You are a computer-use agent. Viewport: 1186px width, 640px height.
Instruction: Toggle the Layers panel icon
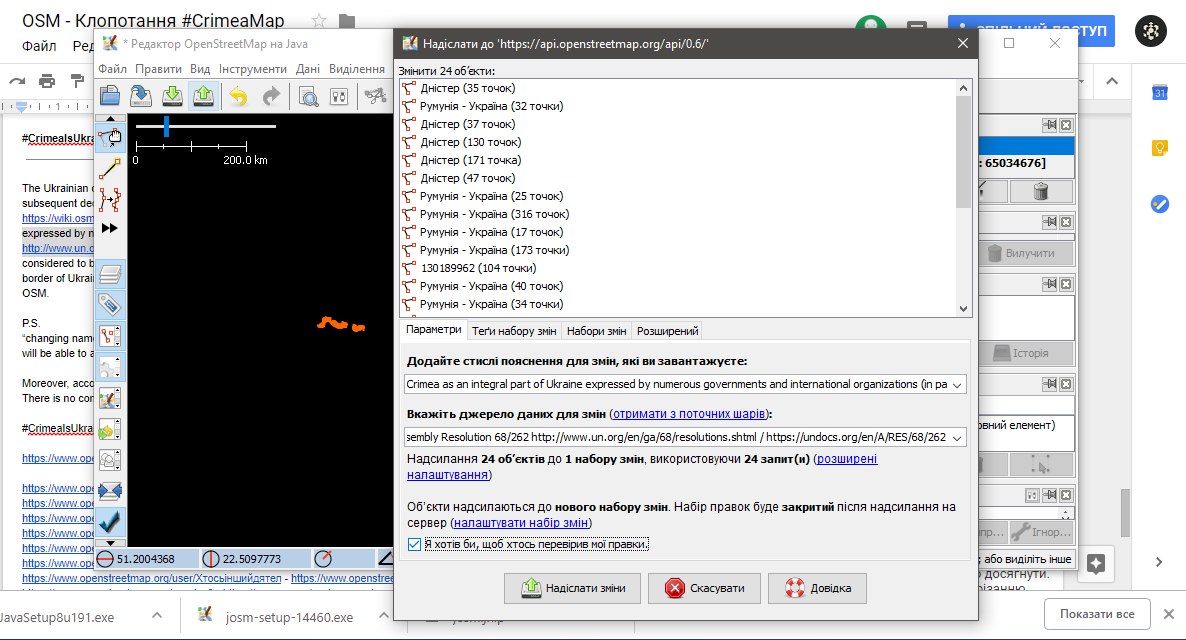coord(110,274)
